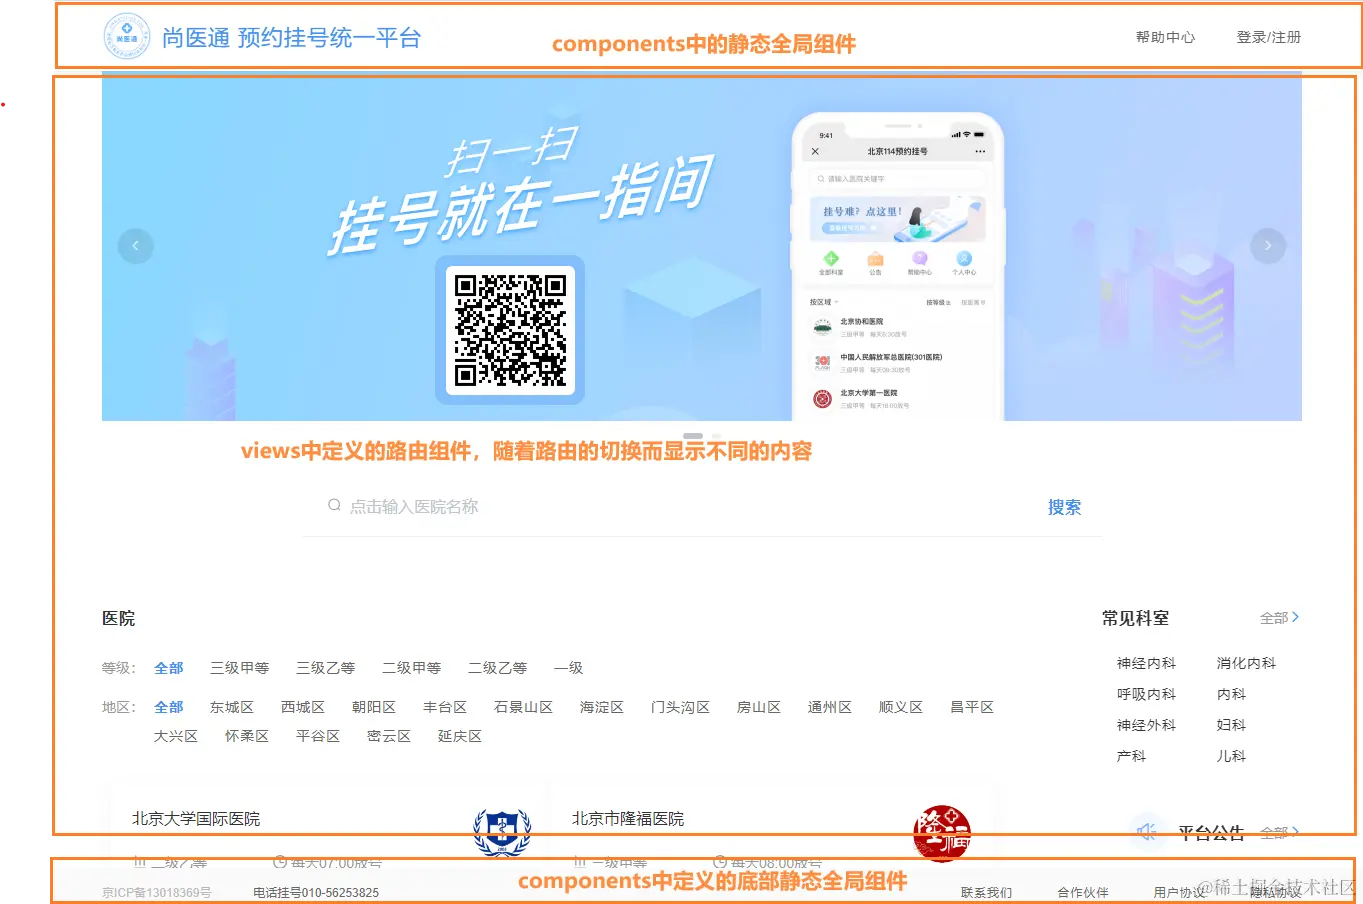1363x904 pixels.
Task: Click the 尚医通 round logo icon
Action: coord(127,37)
